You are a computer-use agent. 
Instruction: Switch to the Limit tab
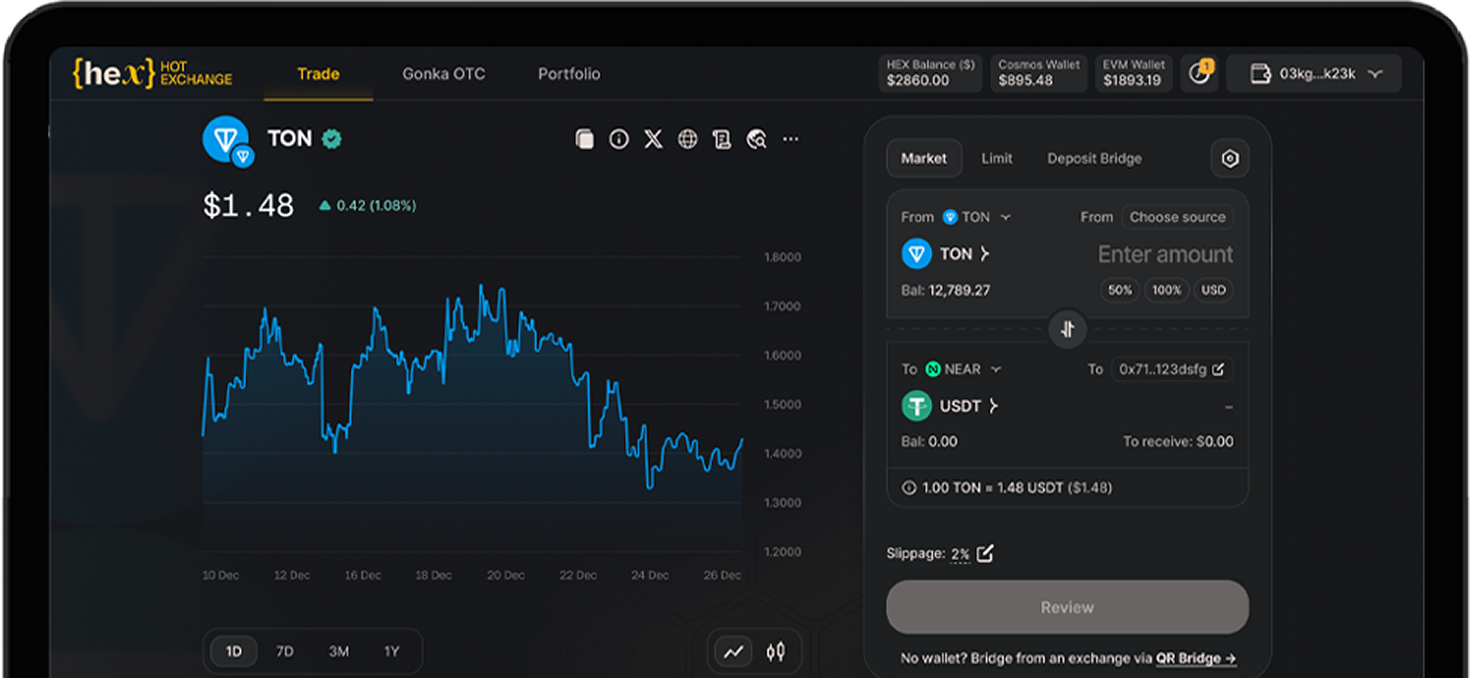coord(996,158)
